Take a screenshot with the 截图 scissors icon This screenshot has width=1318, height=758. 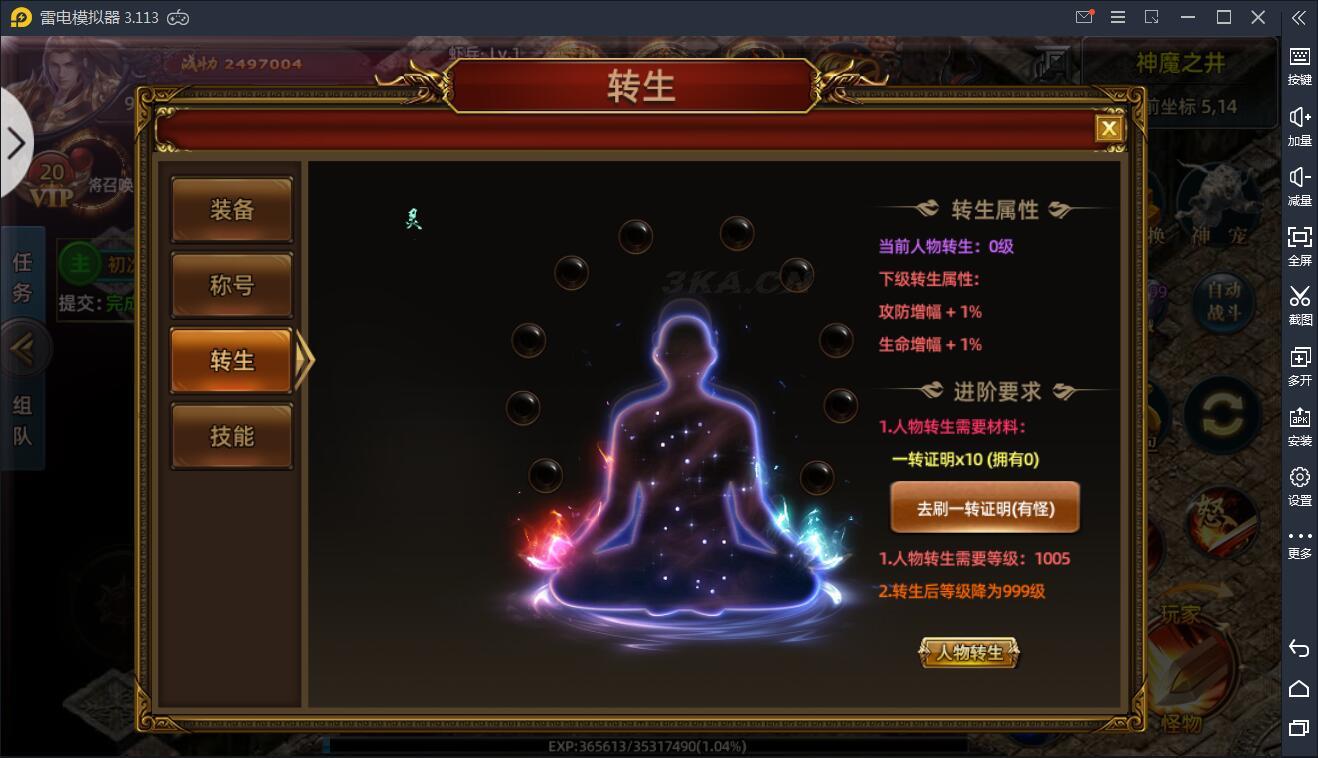(1299, 306)
